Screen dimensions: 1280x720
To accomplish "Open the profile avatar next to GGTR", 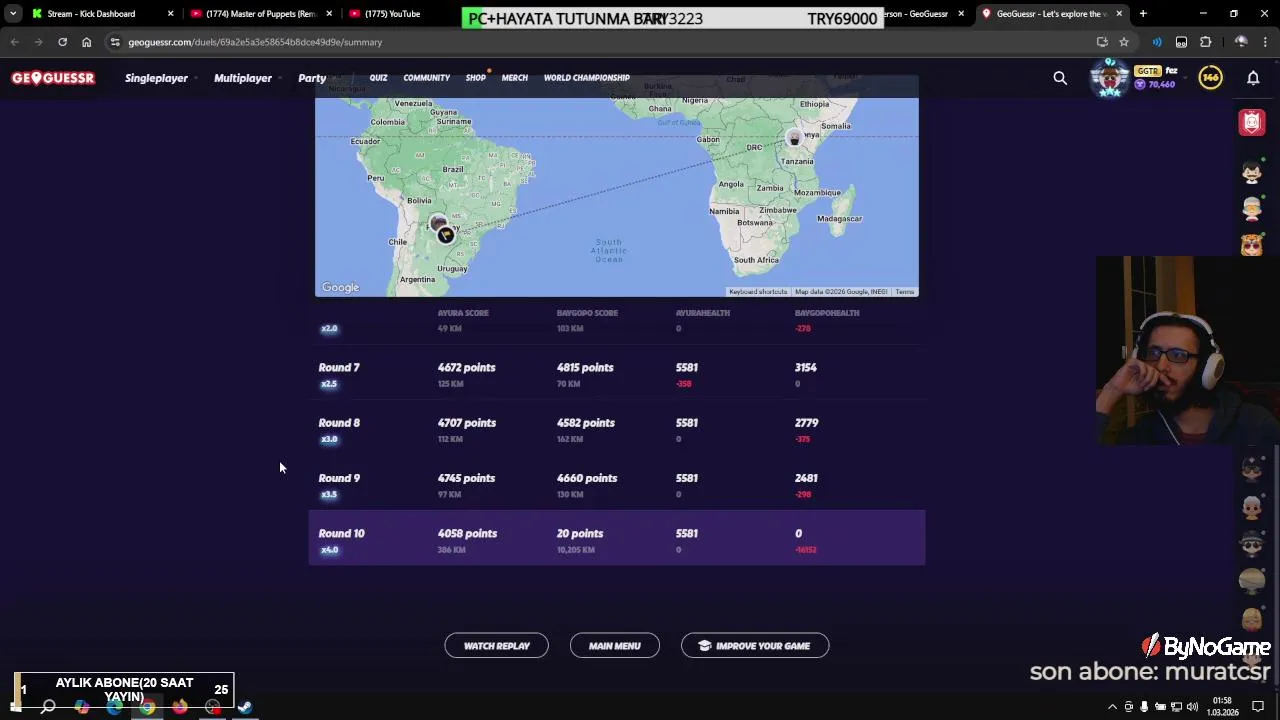I will tap(1110, 78).
